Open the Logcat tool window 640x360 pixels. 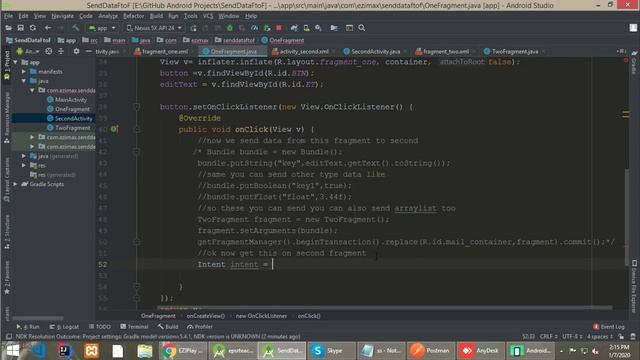(x=64, y=327)
